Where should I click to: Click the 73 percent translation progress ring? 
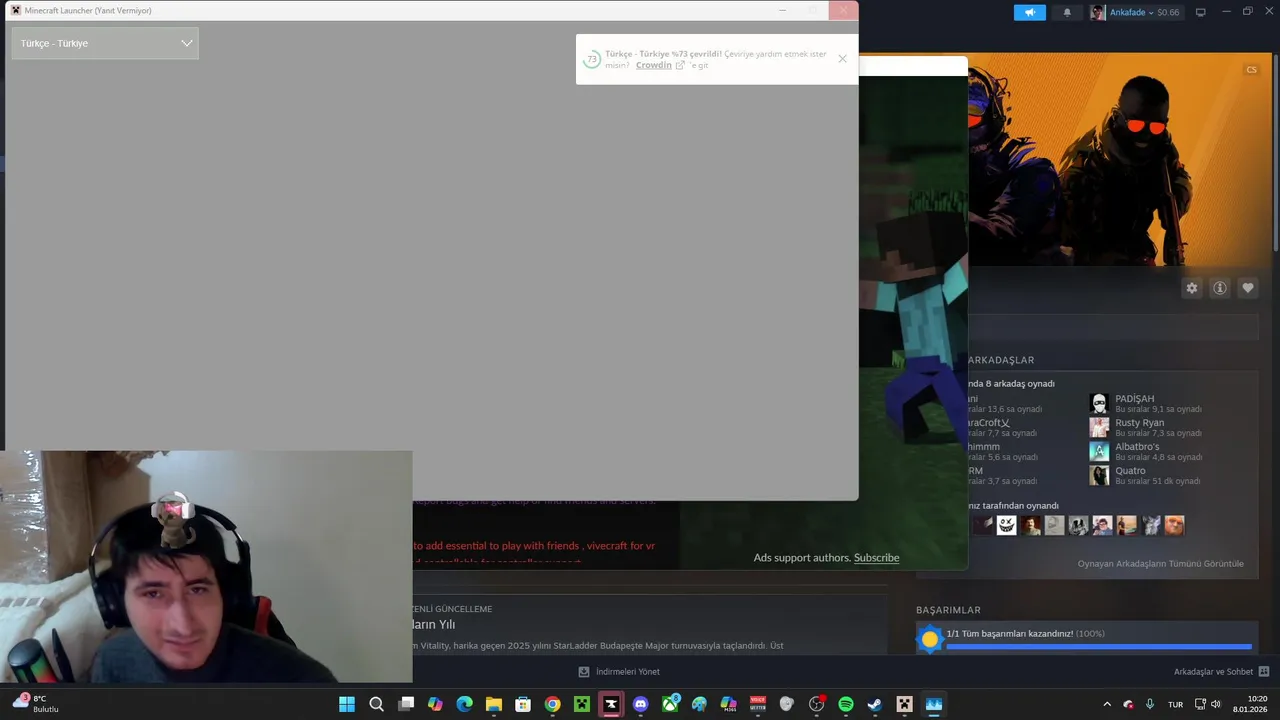[x=591, y=59]
